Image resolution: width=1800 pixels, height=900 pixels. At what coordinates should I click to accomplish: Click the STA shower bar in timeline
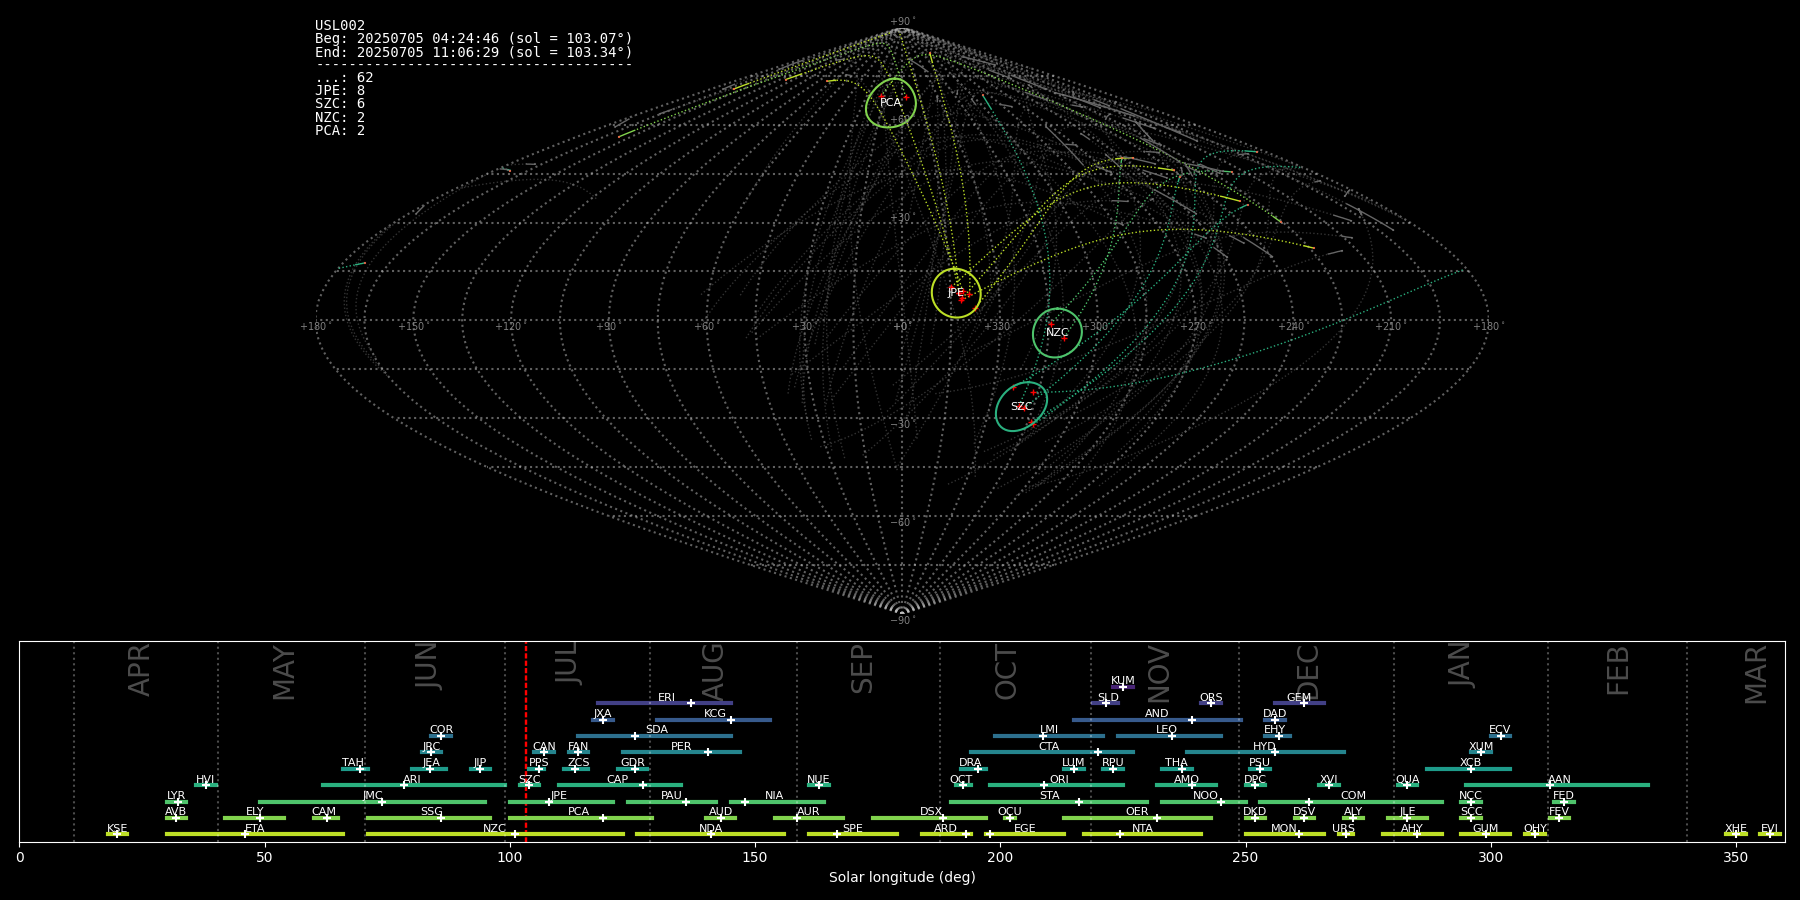pos(1049,802)
